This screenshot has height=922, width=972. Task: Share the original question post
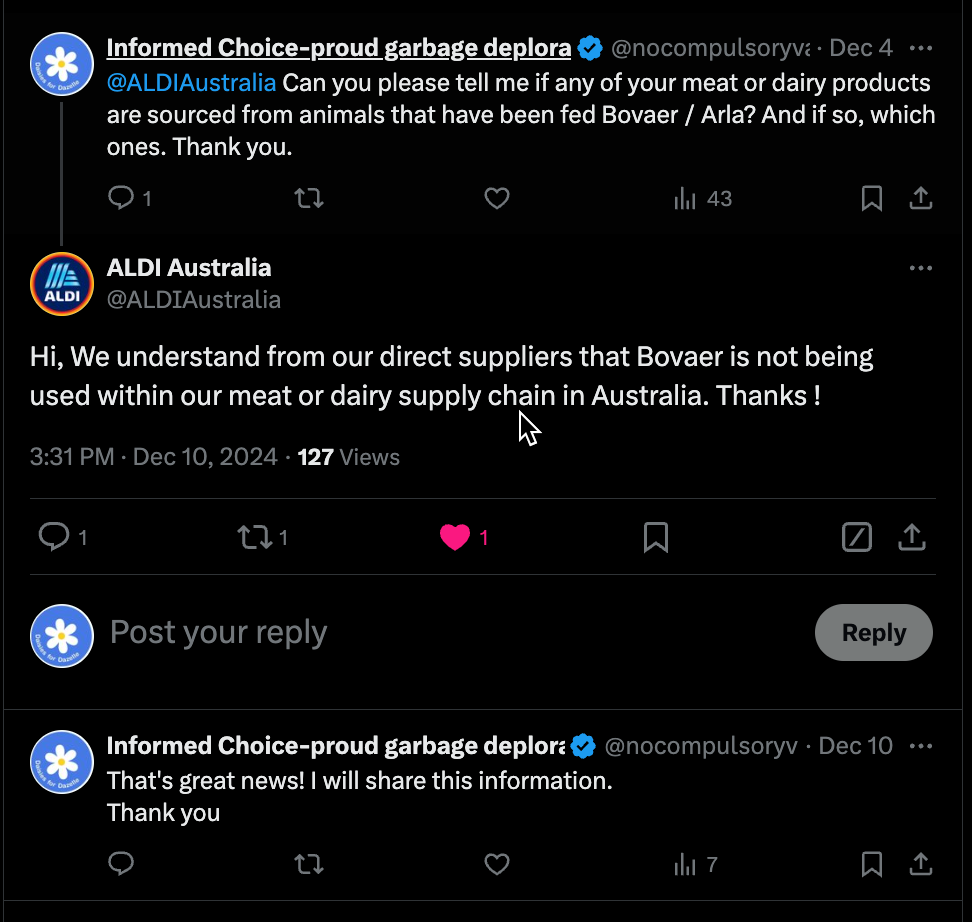coord(920,198)
